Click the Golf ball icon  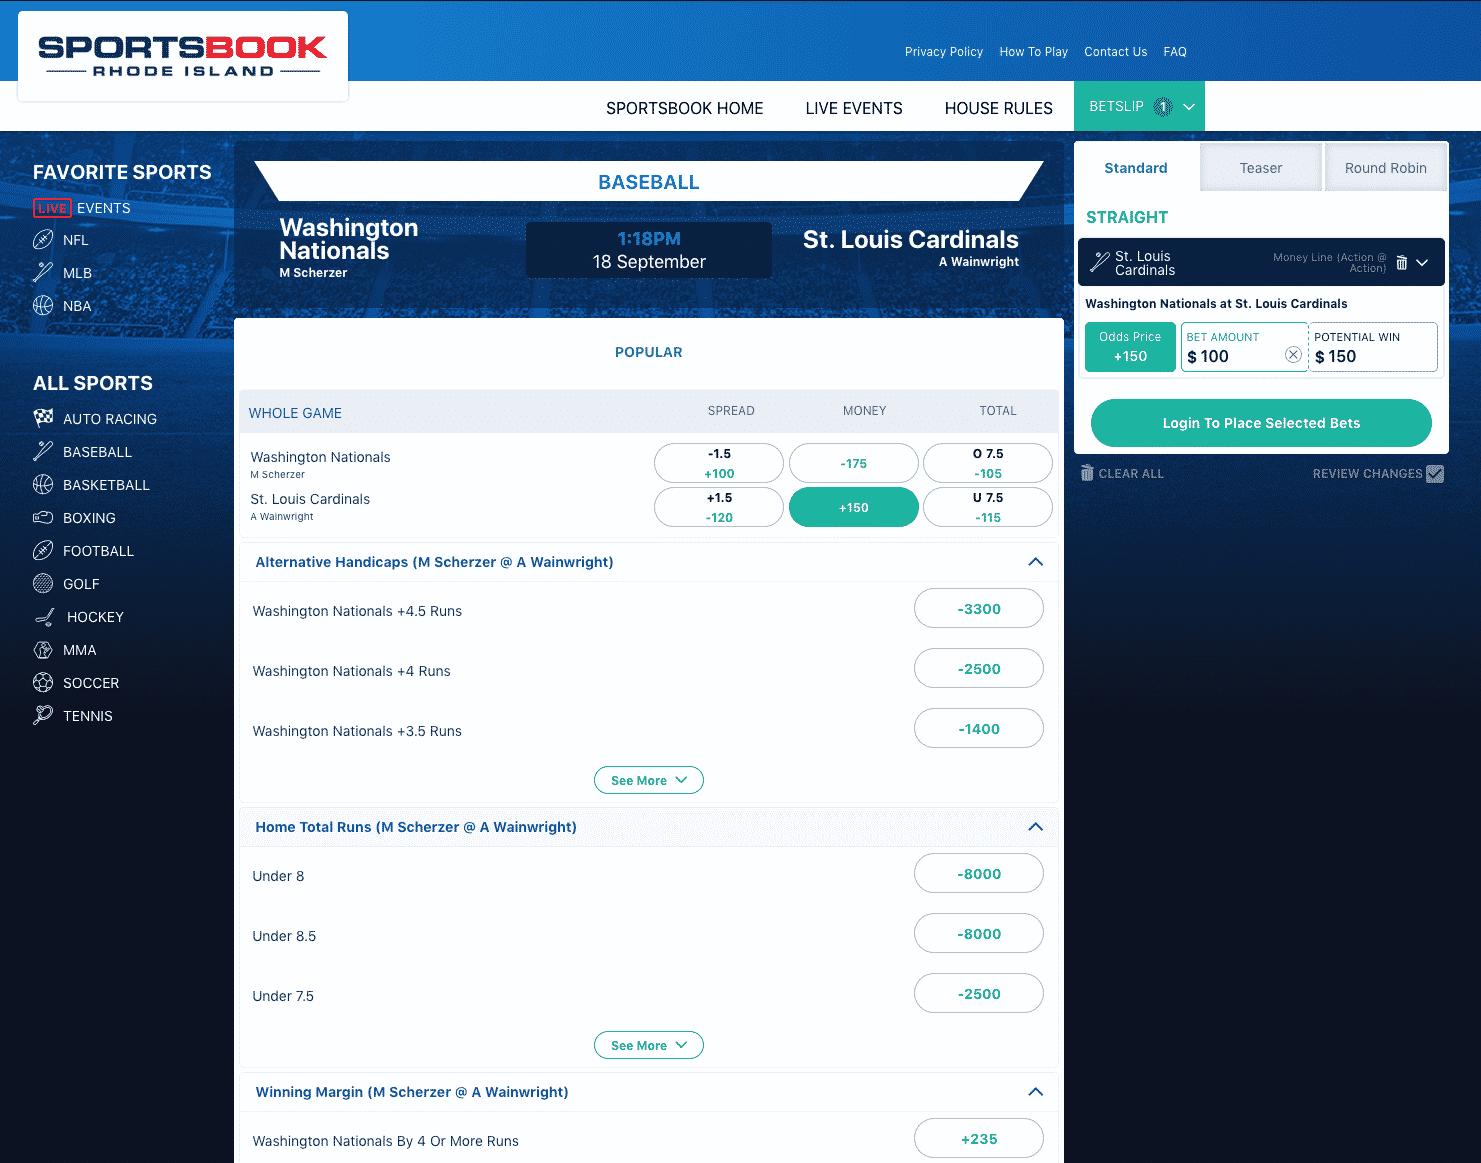tap(43, 583)
